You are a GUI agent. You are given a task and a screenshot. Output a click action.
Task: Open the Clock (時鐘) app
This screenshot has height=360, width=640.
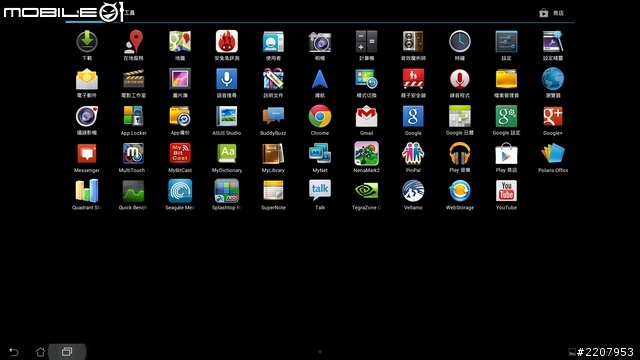pyautogui.click(x=460, y=42)
